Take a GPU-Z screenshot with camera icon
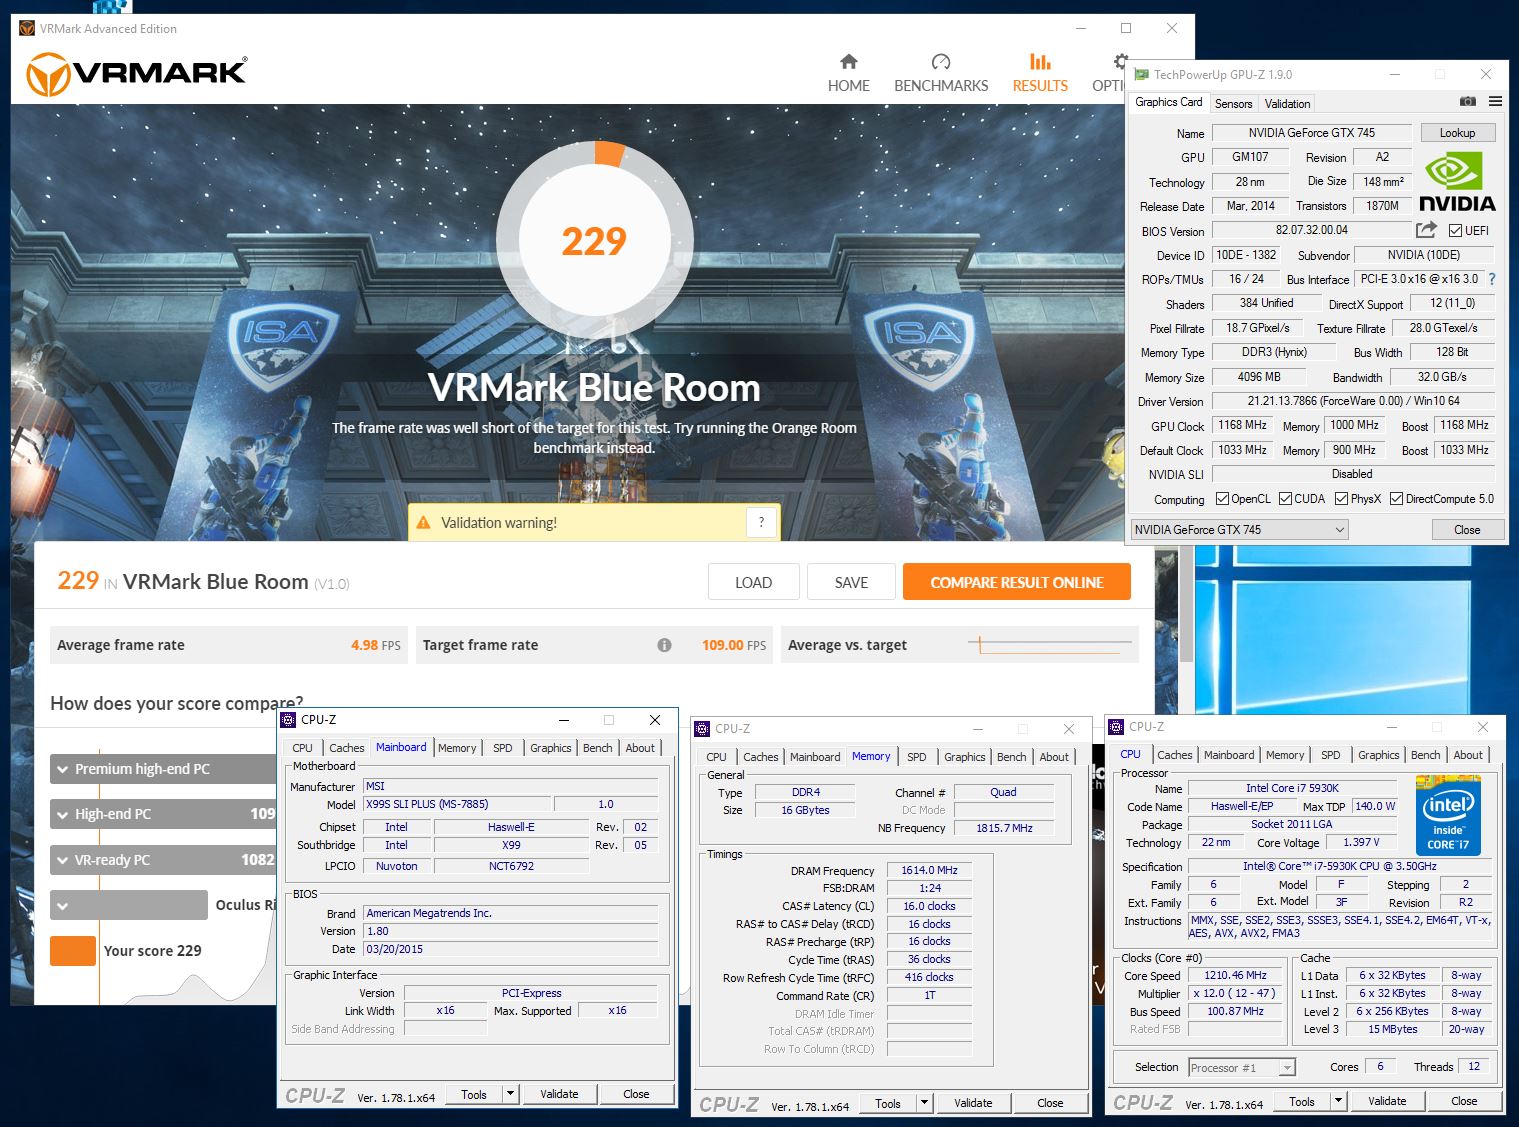Viewport: 1519px width, 1127px height. (x=1467, y=102)
